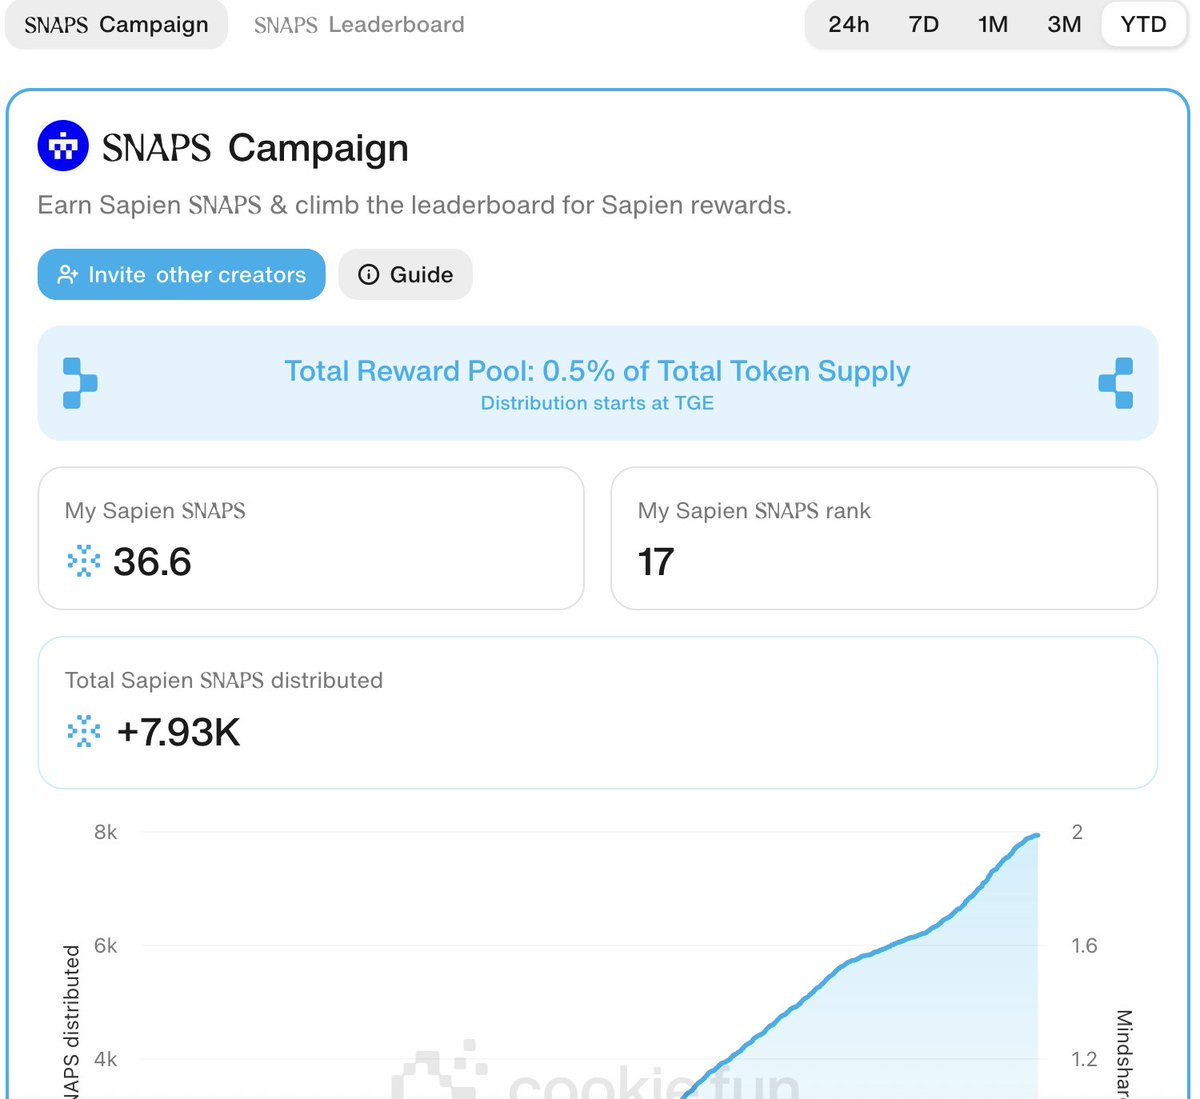Click the left share-node icon in reward banner
The height and width of the screenshot is (1099, 1200).
[x=79, y=383]
